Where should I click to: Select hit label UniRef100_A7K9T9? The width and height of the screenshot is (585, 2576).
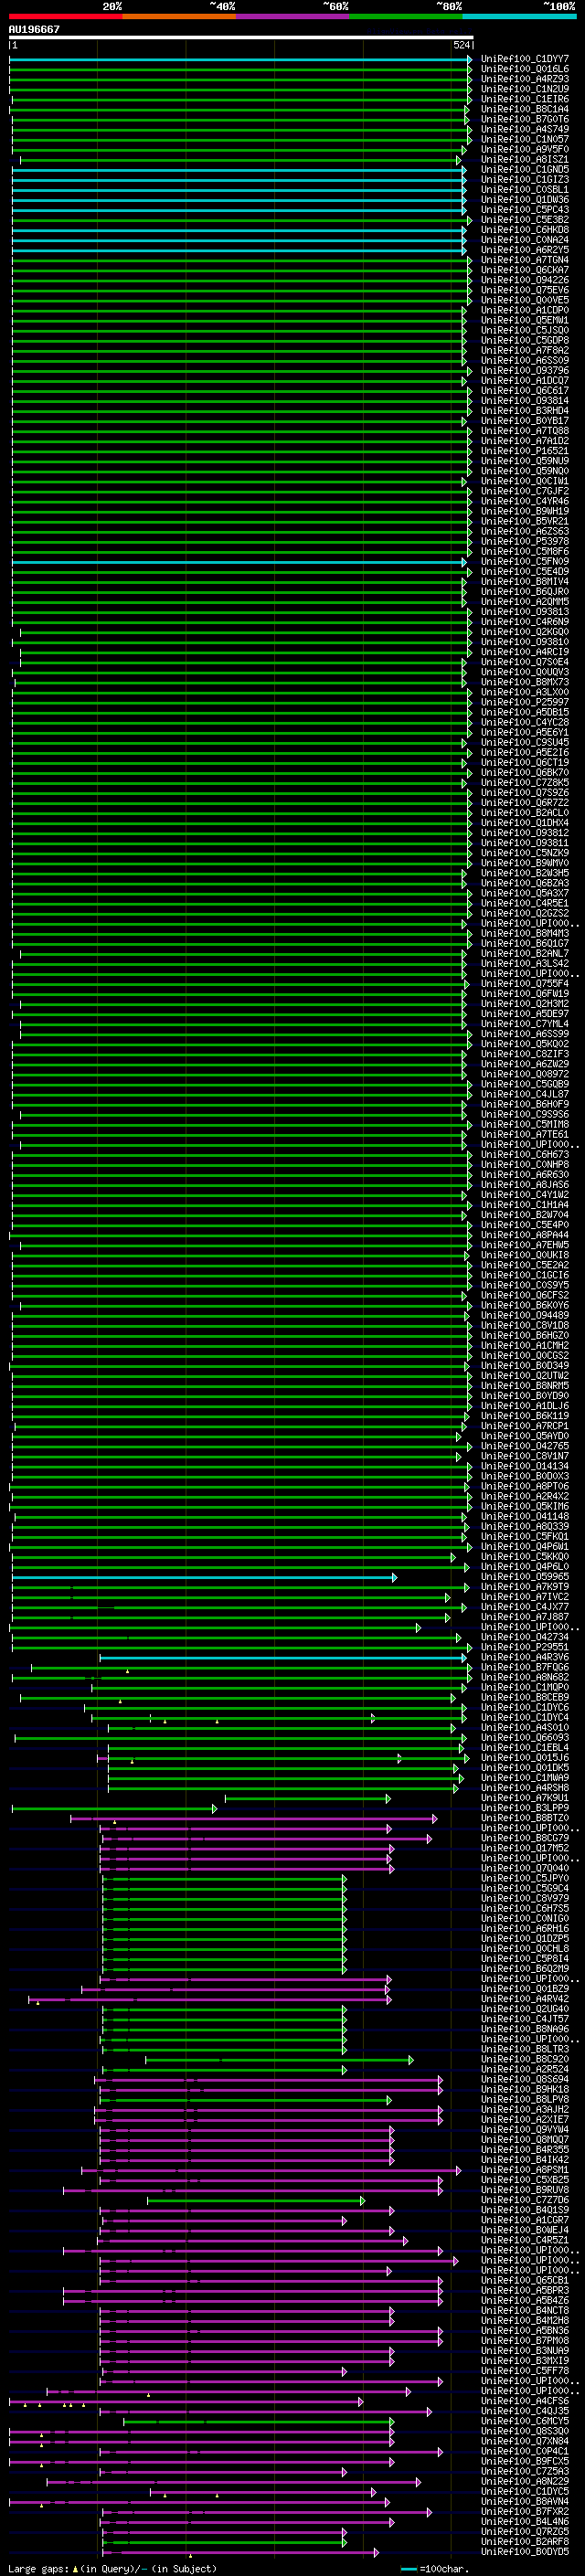pos(525,1588)
